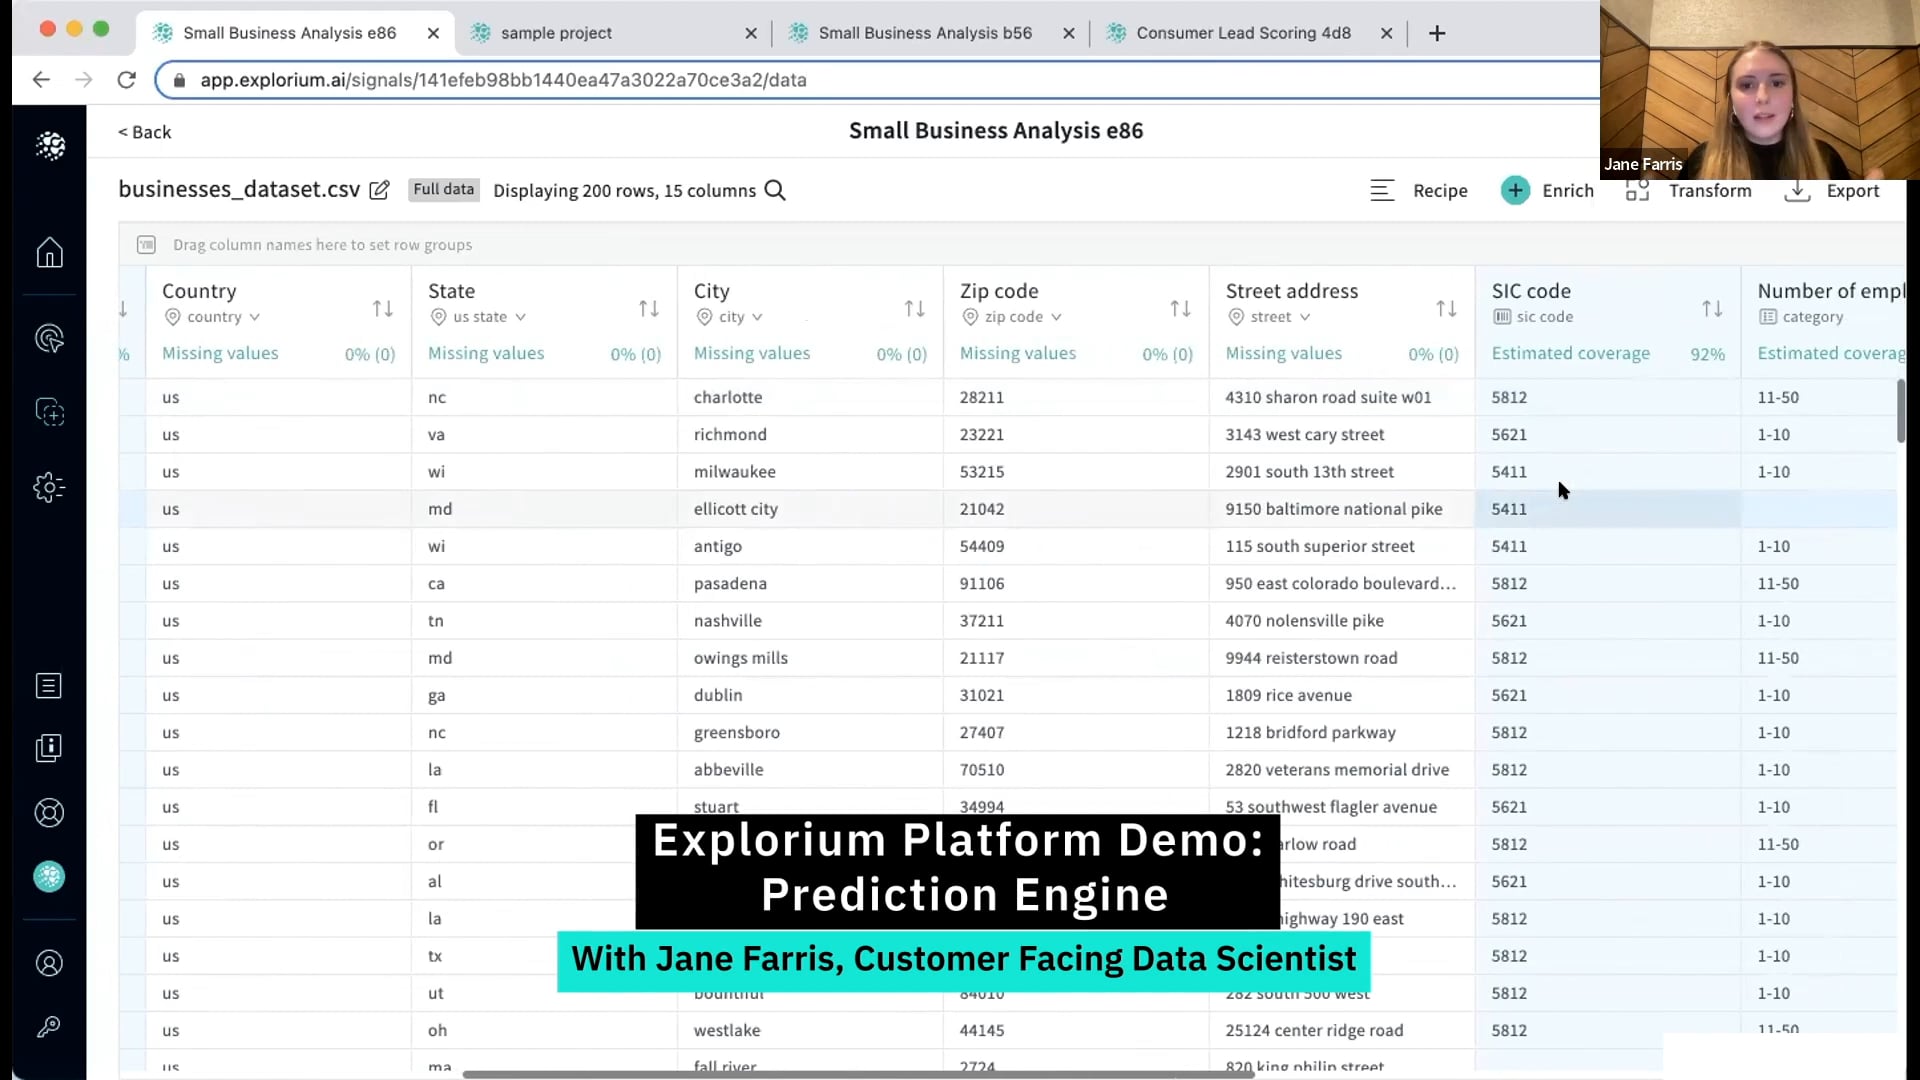Image resolution: width=1920 pixels, height=1080 pixels.
Task: Click the Transform button
Action: point(1689,190)
